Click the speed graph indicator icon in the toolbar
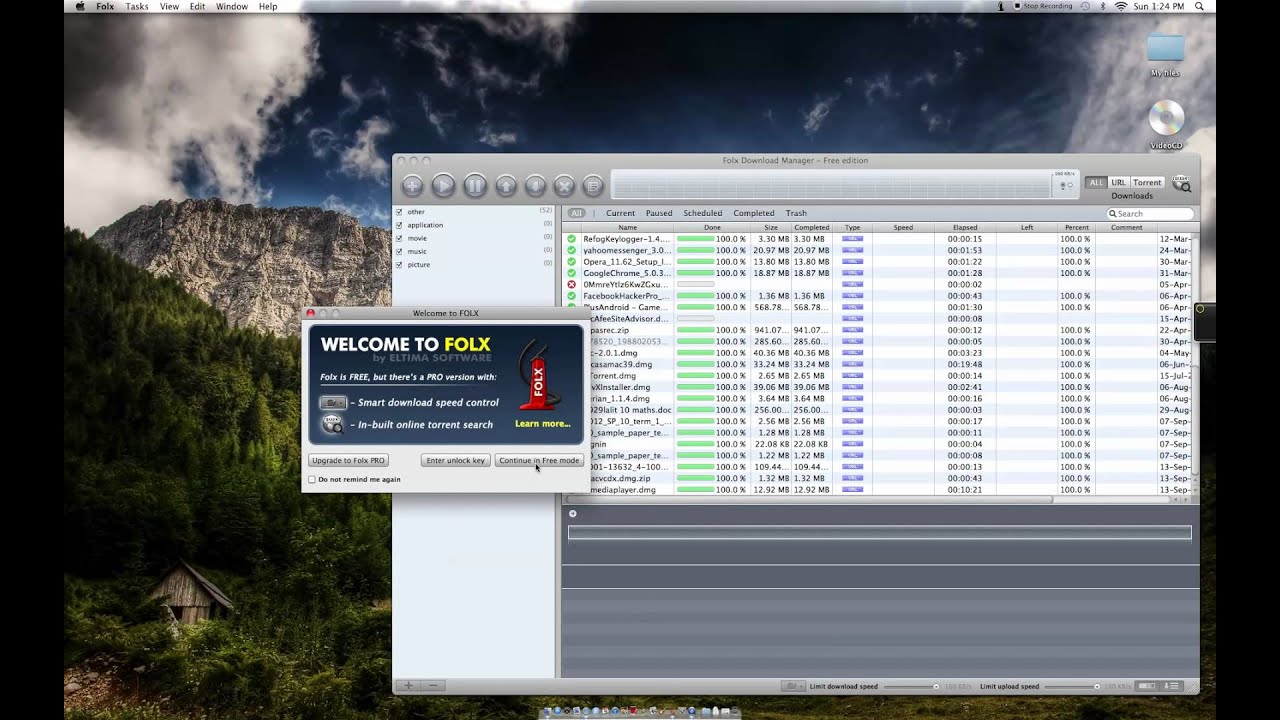The width and height of the screenshot is (1280, 720). click(1065, 185)
